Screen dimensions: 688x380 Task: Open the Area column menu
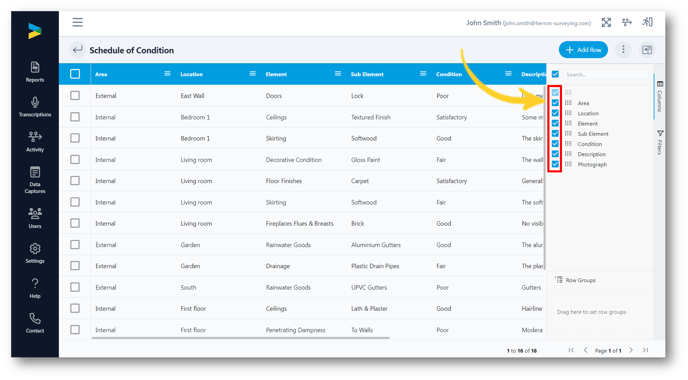pyautogui.click(x=167, y=74)
